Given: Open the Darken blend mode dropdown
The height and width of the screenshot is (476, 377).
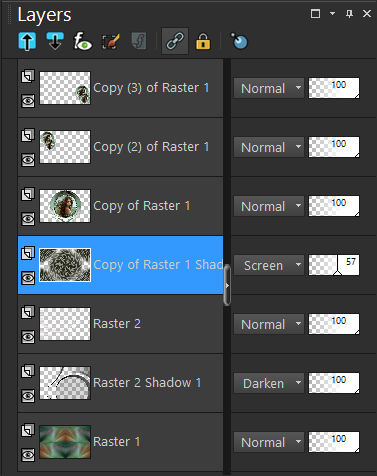Looking at the screenshot, I should coord(269,383).
